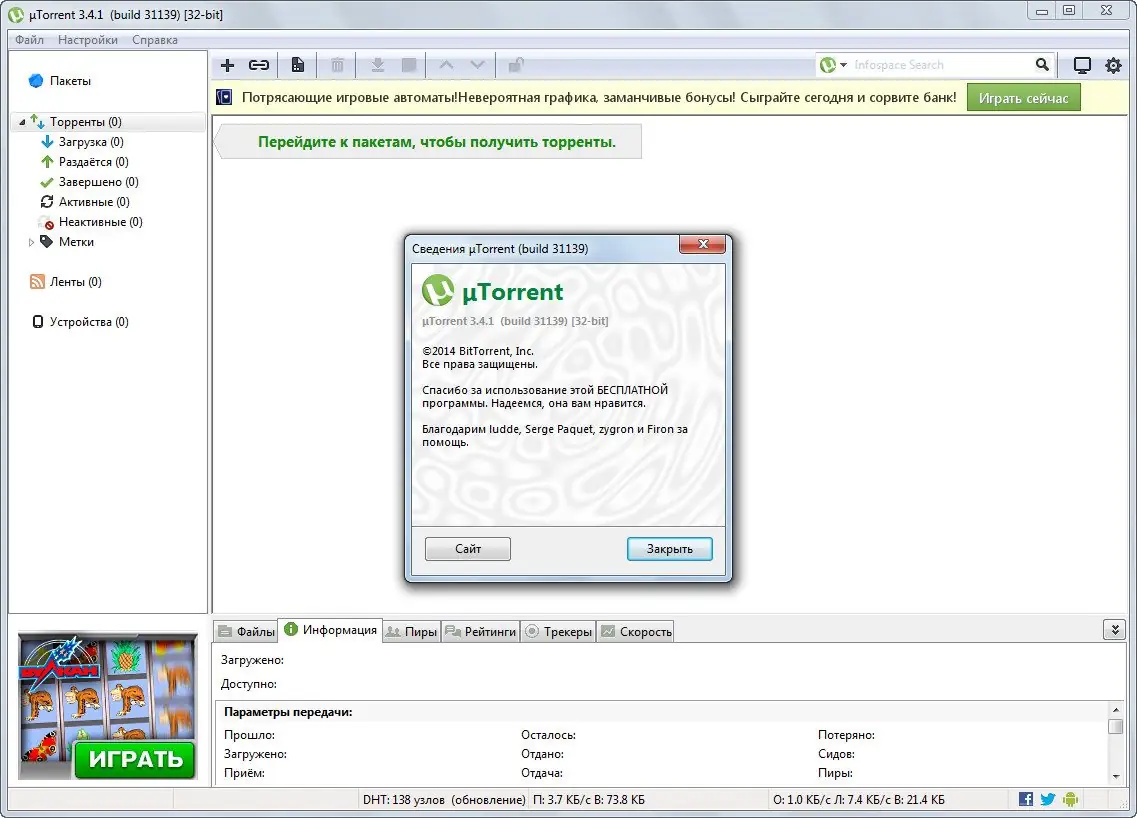
Task: Open the Twitter icon in status bar
Action: [1048, 799]
